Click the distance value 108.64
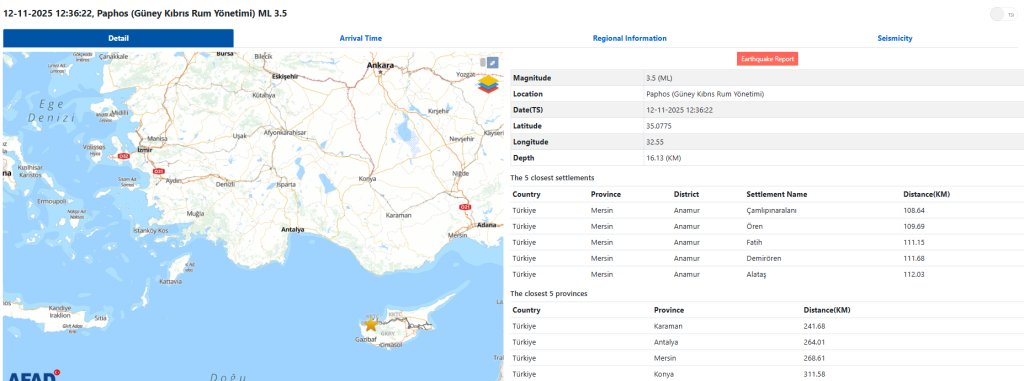1024x381 pixels. (914, 210)
